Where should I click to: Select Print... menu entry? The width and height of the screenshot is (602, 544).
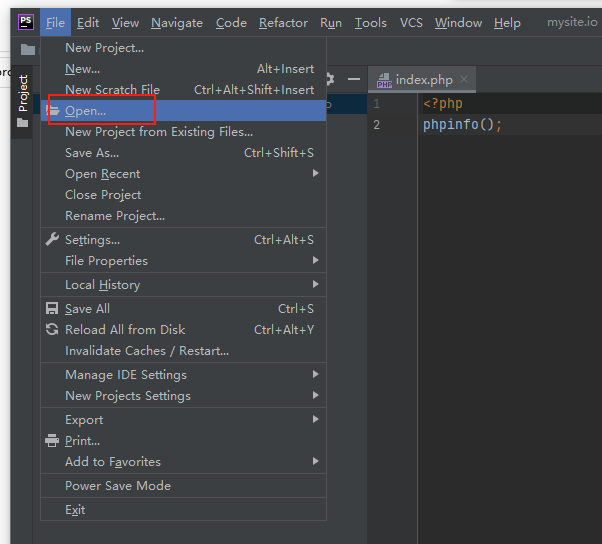[x=184, y=440]
